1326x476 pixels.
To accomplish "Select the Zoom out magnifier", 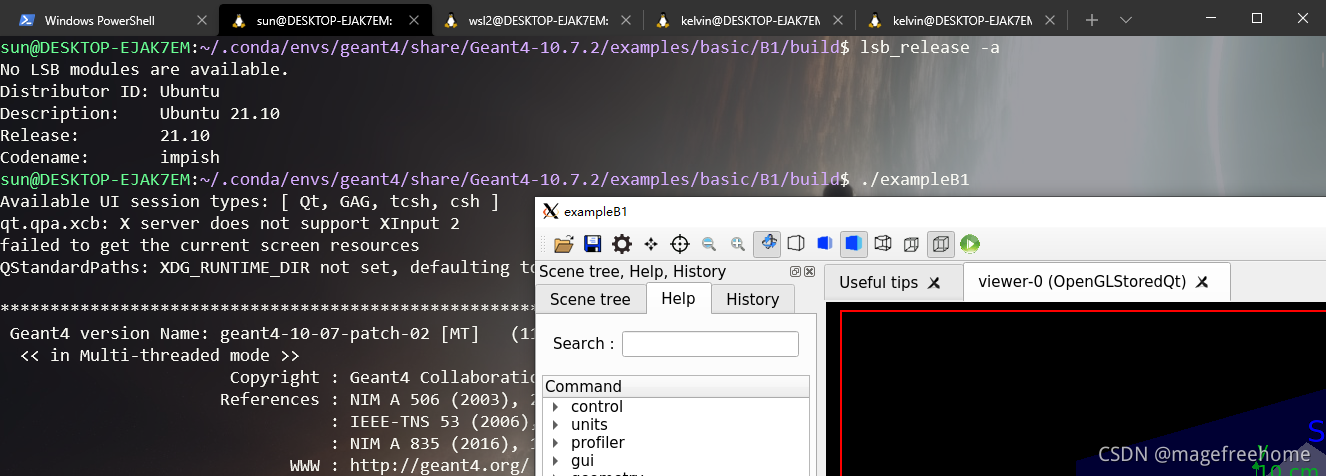I will coord(709,244).
